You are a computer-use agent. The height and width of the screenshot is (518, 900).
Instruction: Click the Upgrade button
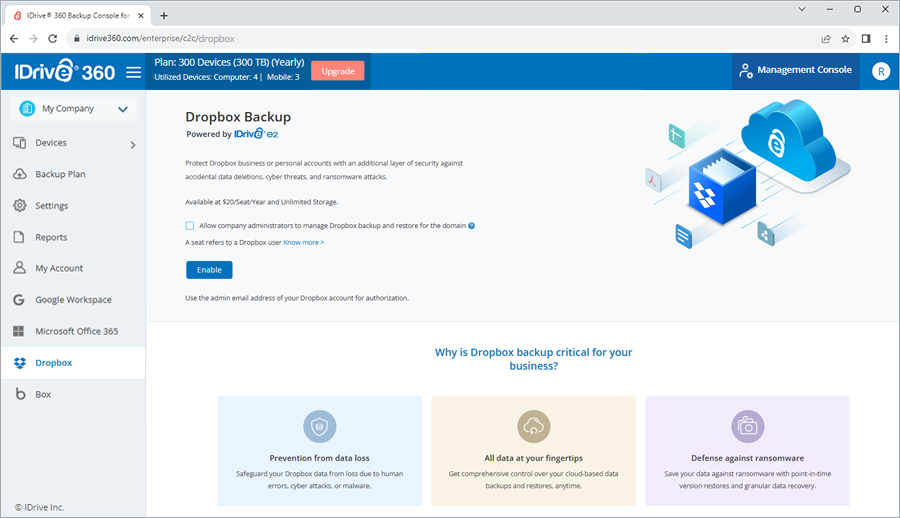[x=337, y=71]
